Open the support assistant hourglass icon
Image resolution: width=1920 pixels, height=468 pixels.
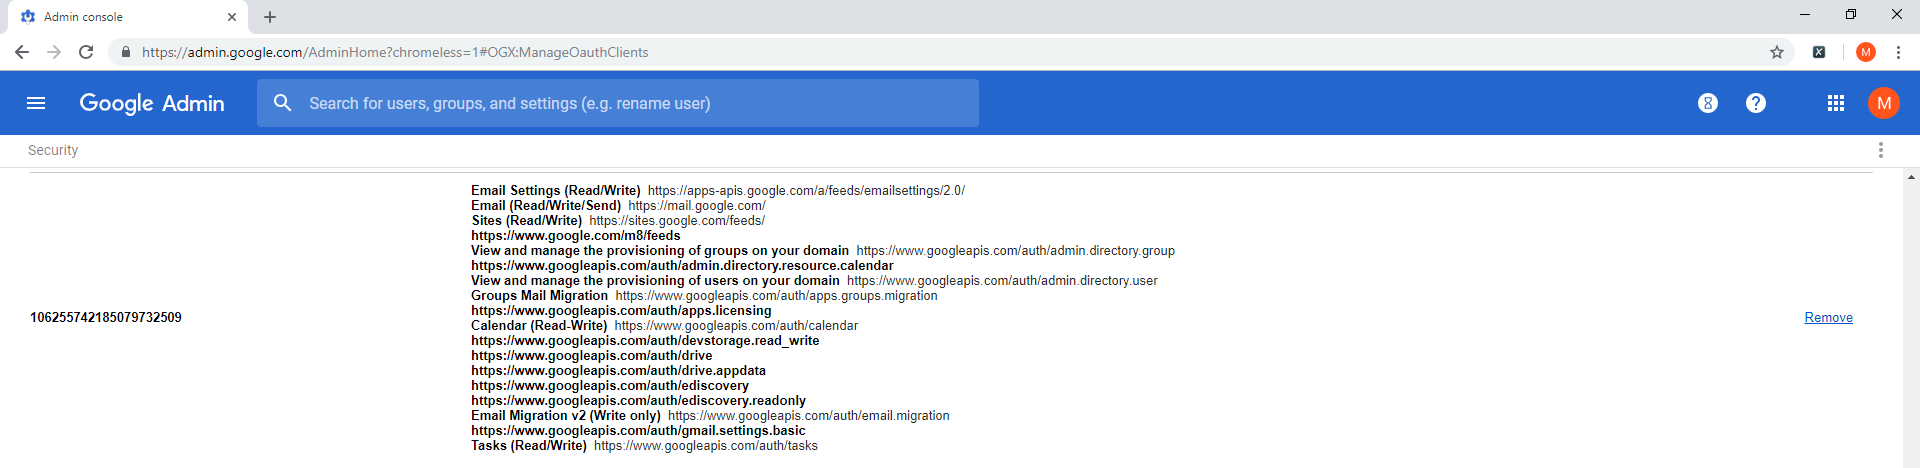(x=1708, y=103)
